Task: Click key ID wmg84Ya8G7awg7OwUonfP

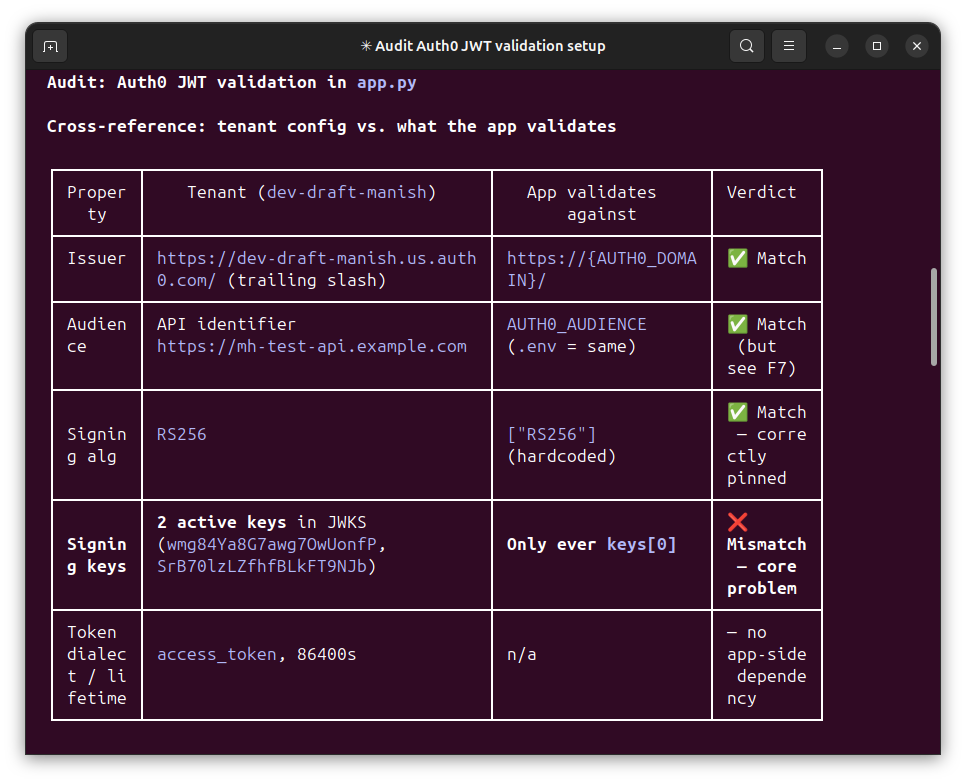Action: [272, 545]
